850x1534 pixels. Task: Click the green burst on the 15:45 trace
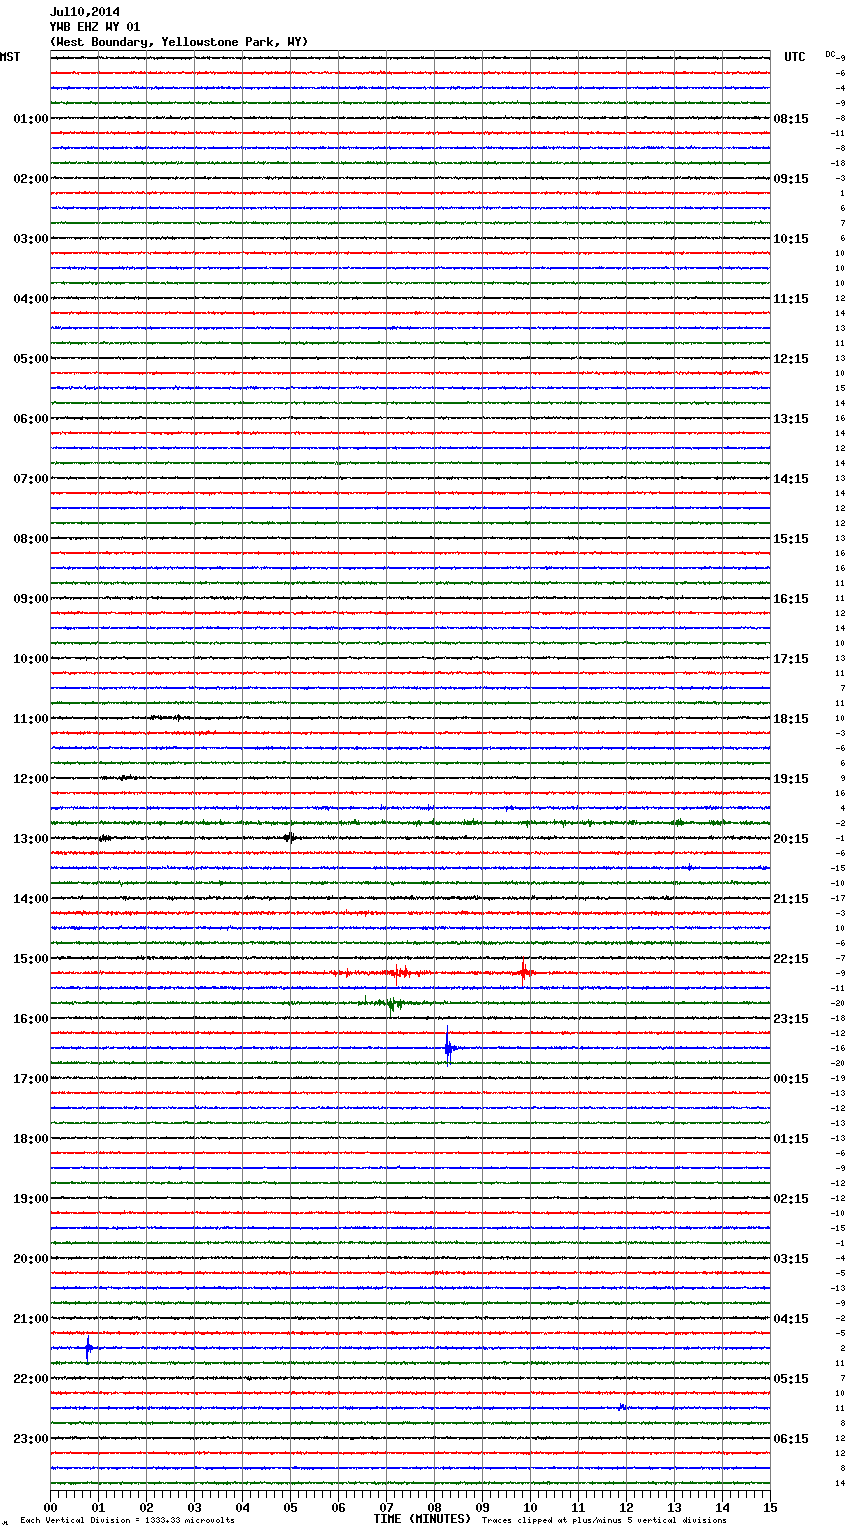(x=393, y=1004)
